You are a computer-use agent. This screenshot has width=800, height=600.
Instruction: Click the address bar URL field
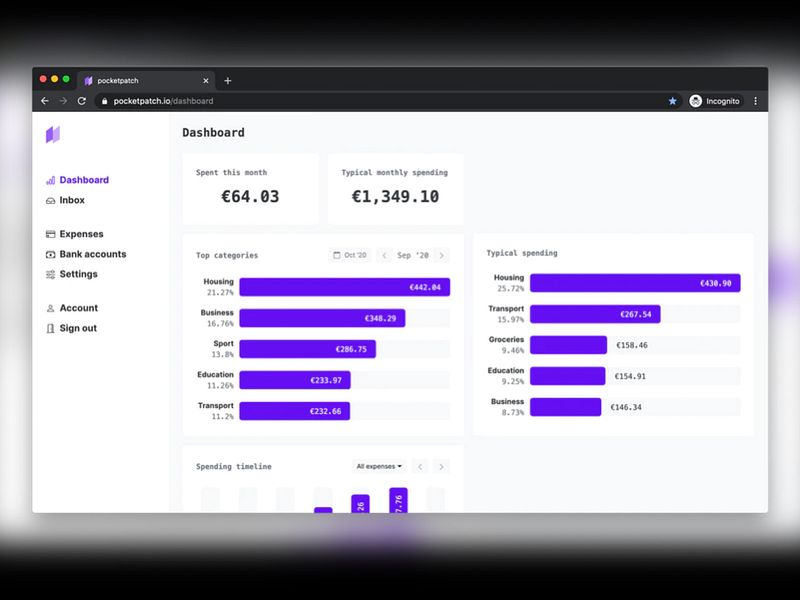[x=382, y=101]
